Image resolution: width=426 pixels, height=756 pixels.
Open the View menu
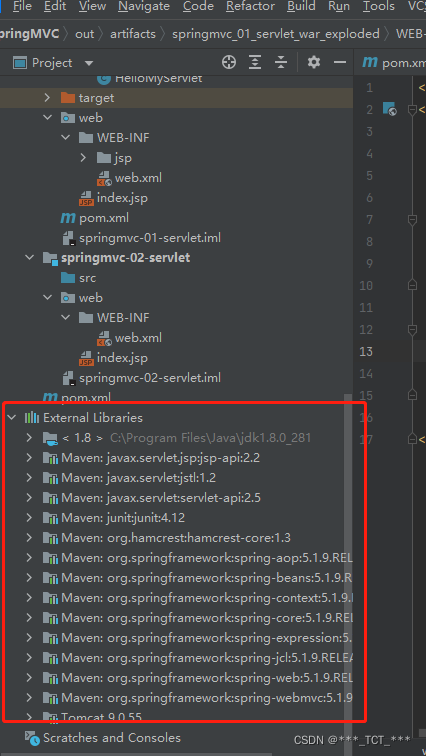coord(92,6)
